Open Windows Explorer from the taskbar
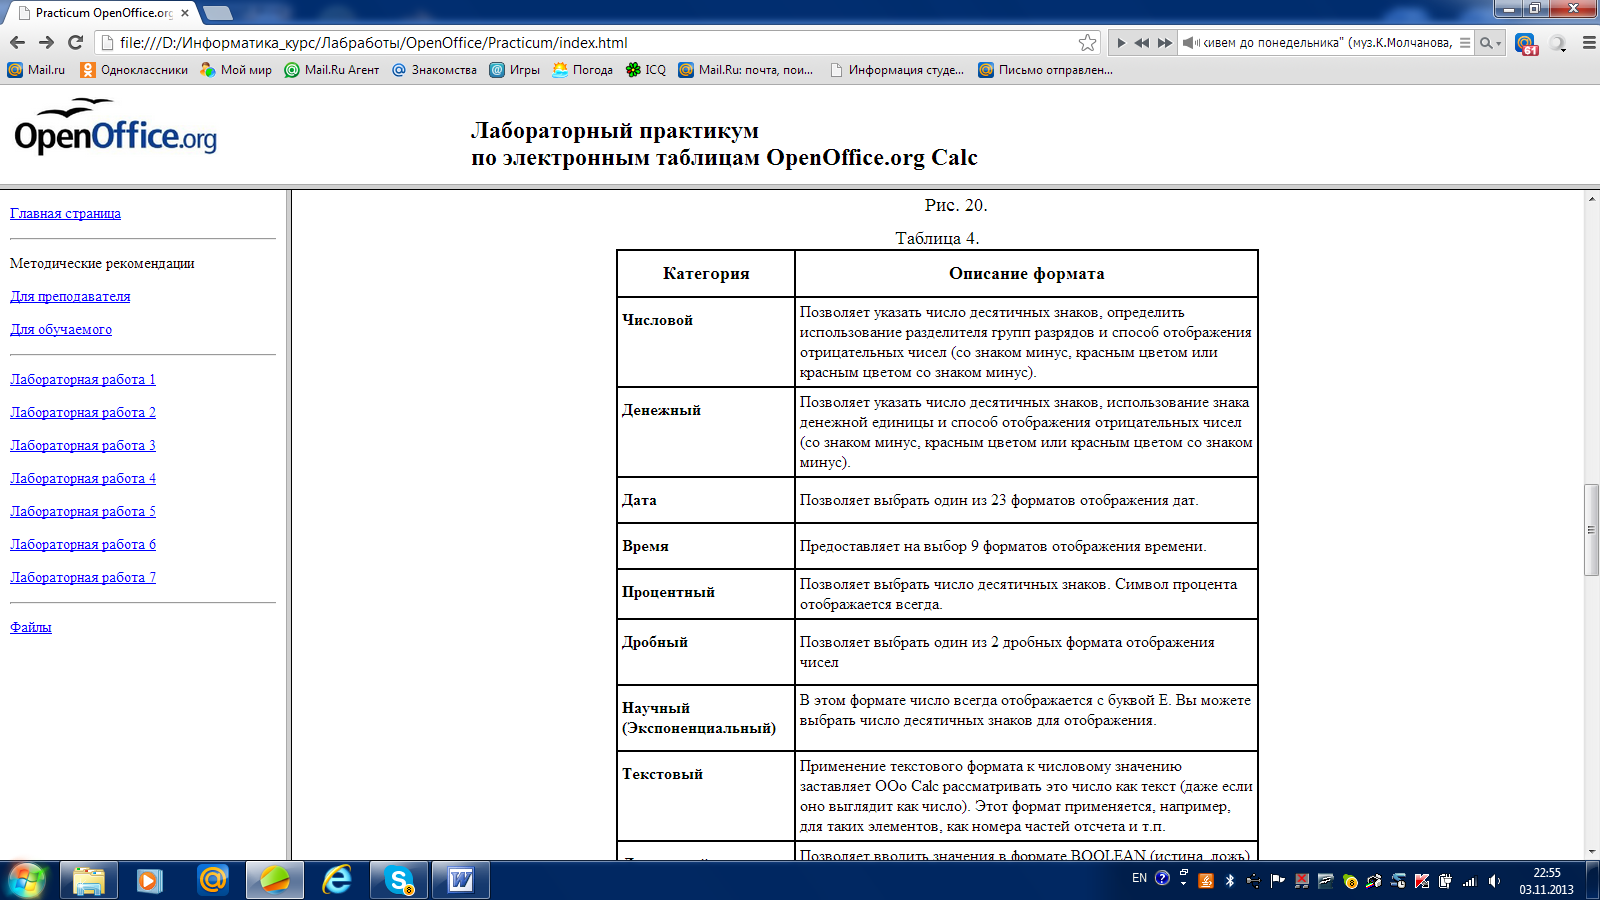 tap(89, 880)
